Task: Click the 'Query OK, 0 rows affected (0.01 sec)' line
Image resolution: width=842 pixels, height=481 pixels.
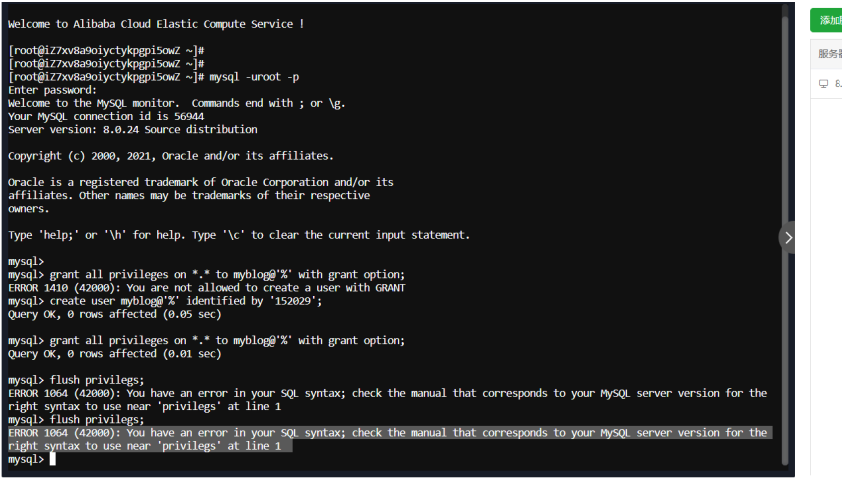Action: tap(114, 354)
